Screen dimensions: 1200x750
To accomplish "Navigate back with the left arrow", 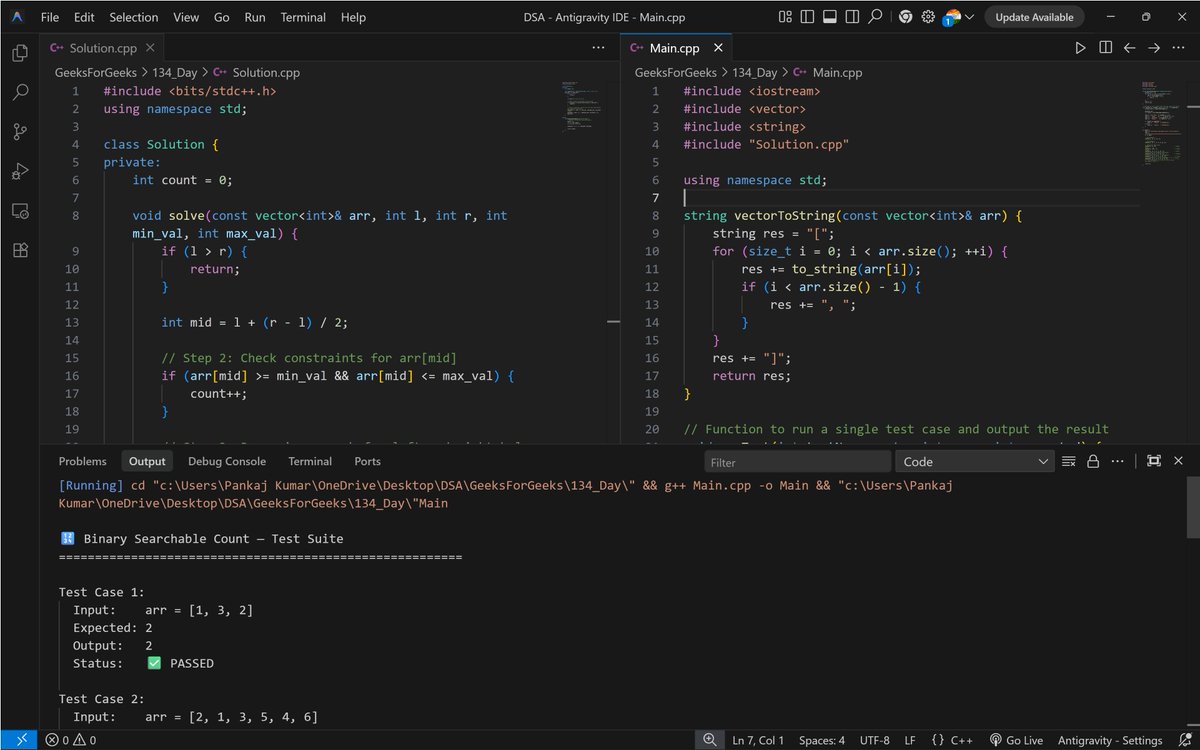I will click(1129, 47).
